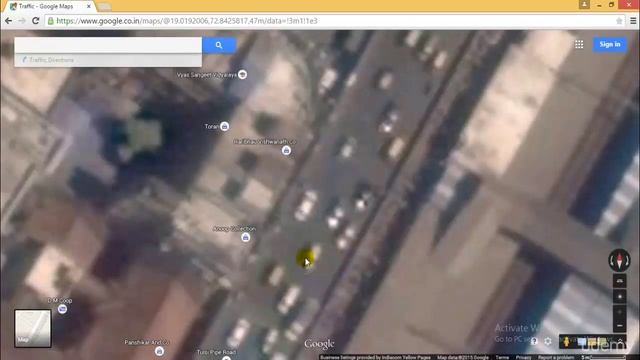Image resolution: width=640 pixels, height=360 pixels.
Task: Open the Haribhau Vishwanath Co marker
Action: (x=286, y=150)
